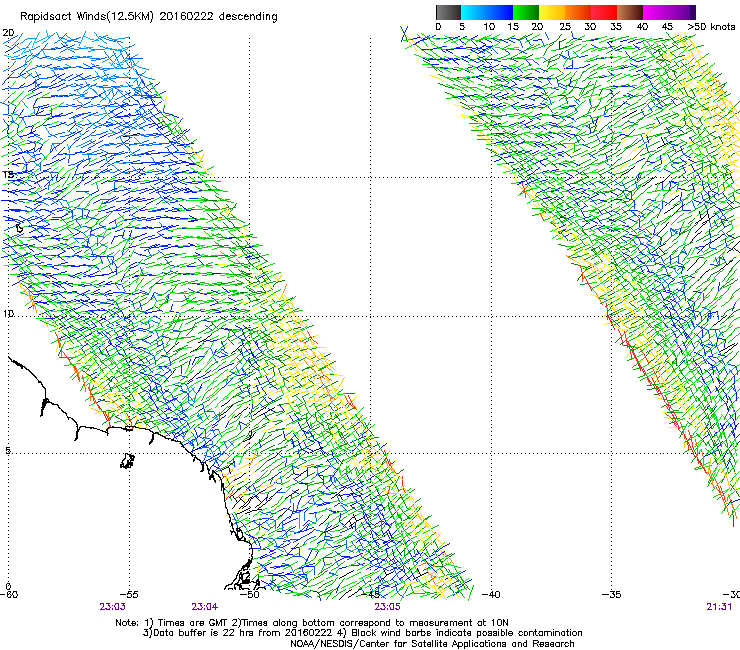Click the '-50' longitude axis label
This screenshot has height=650, width=740.
coord(249,595)
